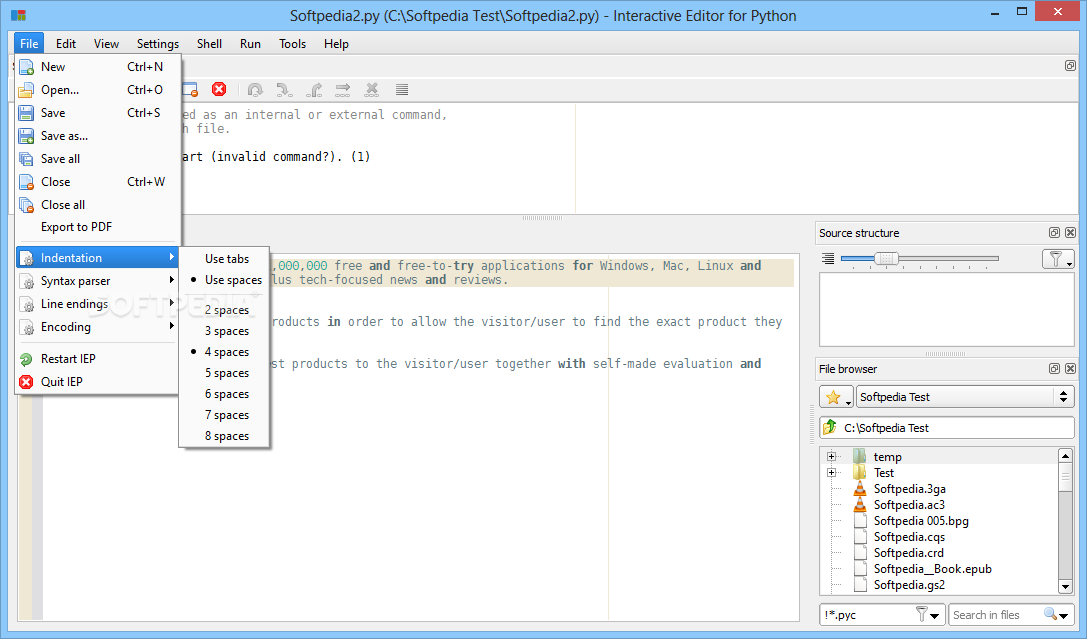The image size is (1087, 639).
Task: Click the Save disk icon in File menu
Action: [26, 113]
